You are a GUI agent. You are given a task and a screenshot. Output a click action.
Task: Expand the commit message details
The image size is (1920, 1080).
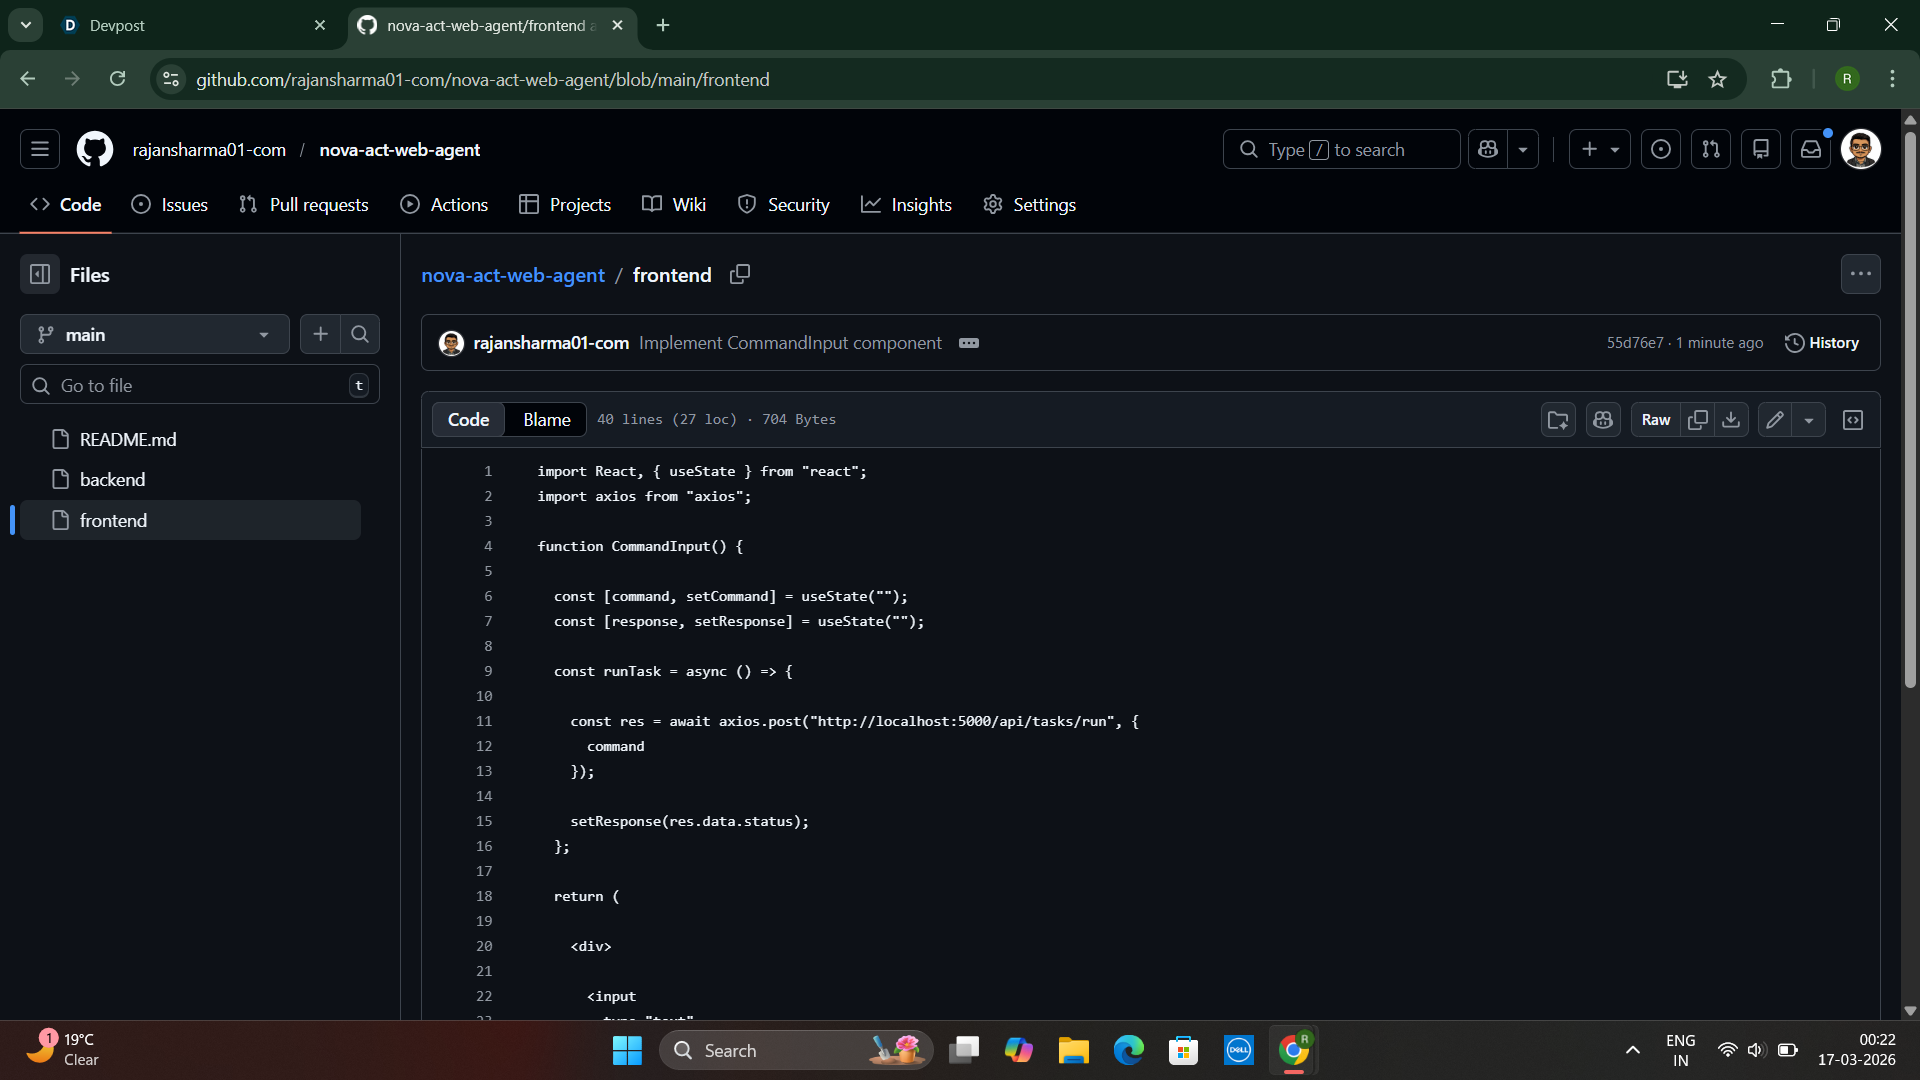coord(968,343)
